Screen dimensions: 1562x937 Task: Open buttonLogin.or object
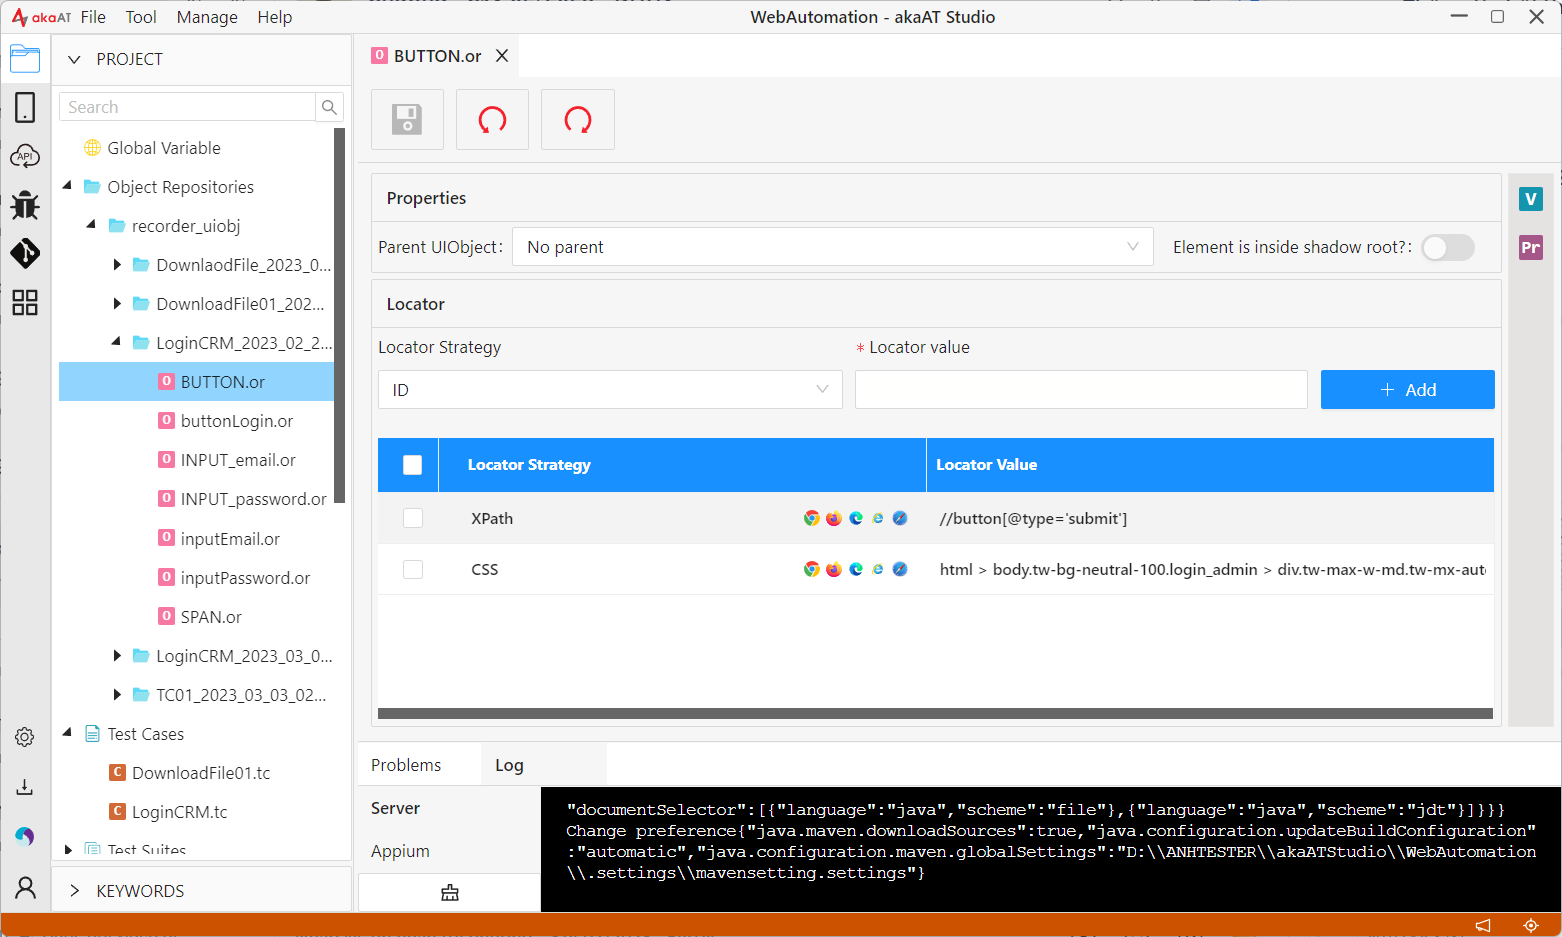pyautogui.click(x=237, y=421)
